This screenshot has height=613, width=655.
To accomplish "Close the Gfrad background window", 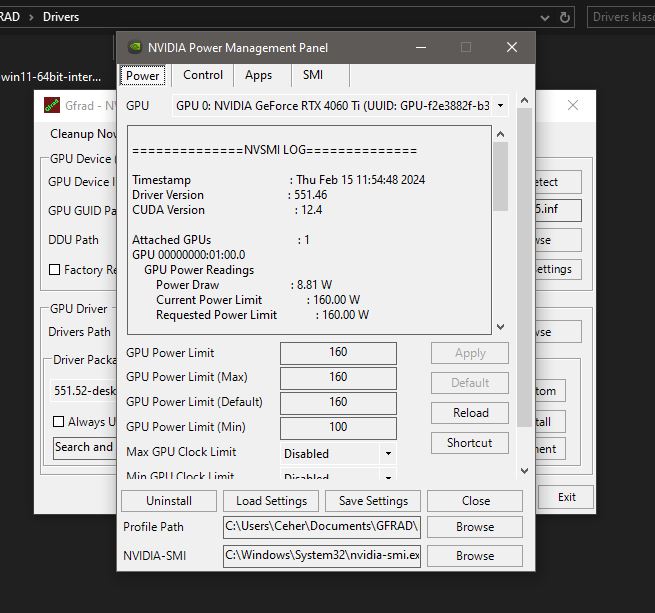I will click(x=573, y=105).
